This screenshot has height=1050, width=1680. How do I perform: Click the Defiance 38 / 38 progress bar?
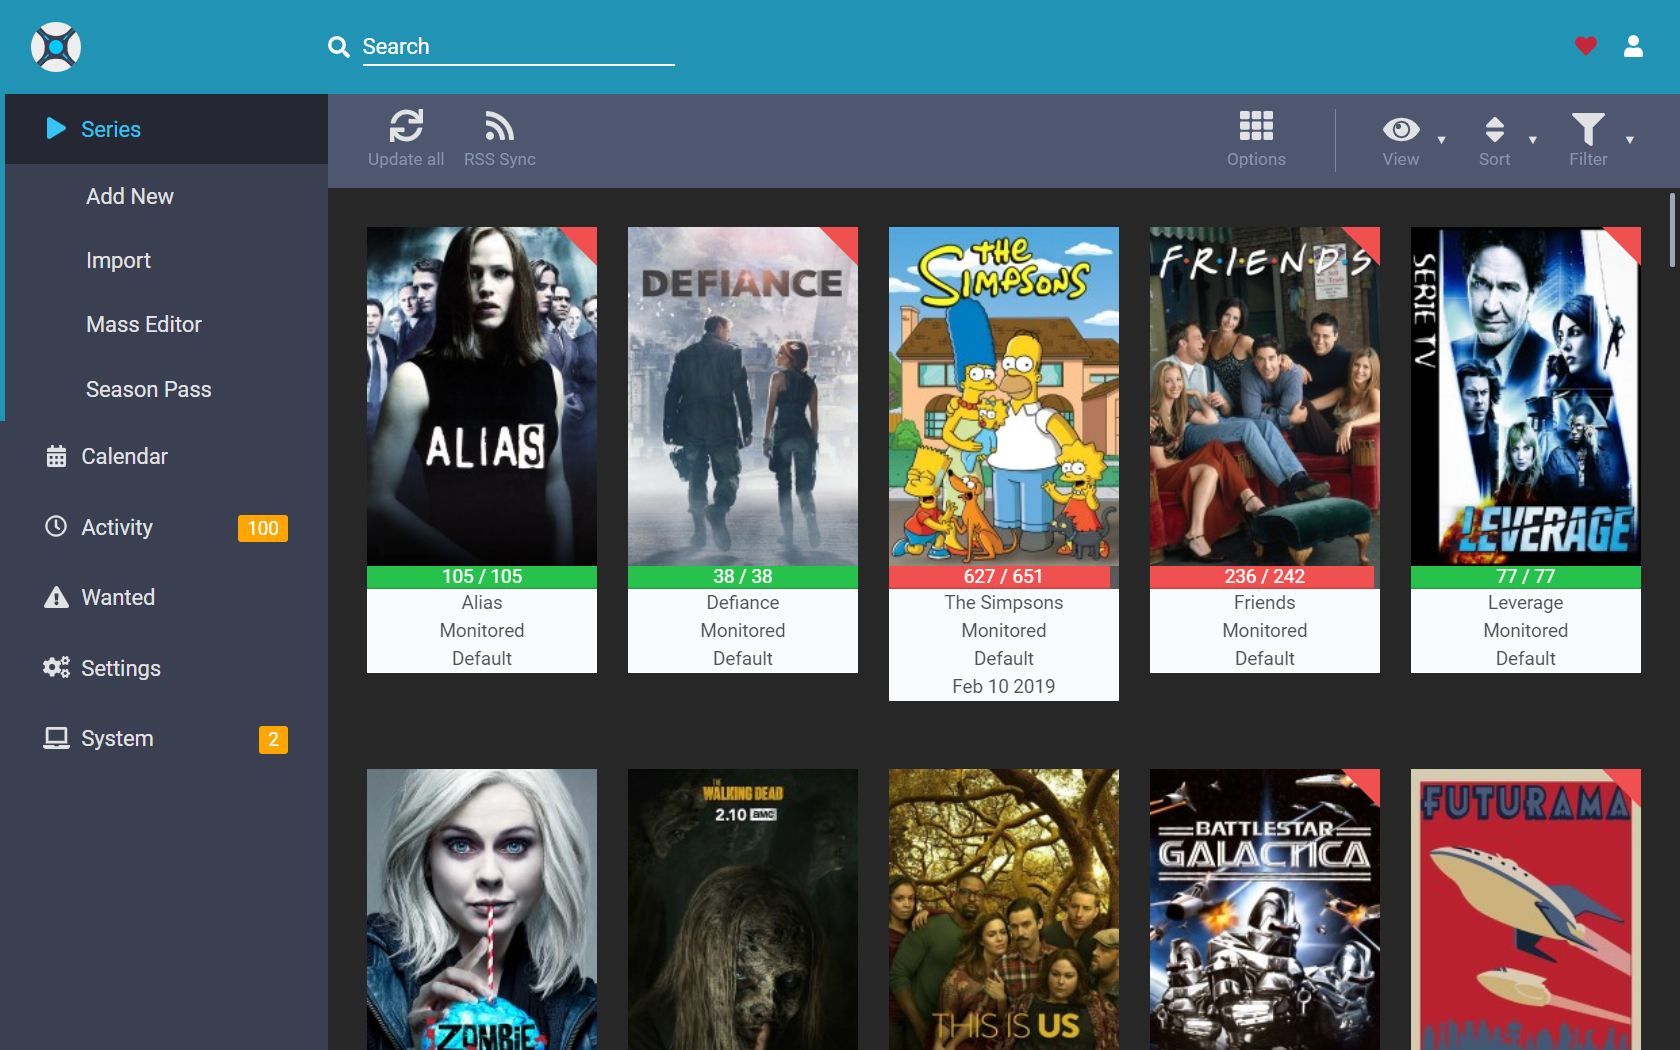coord(743,577)
